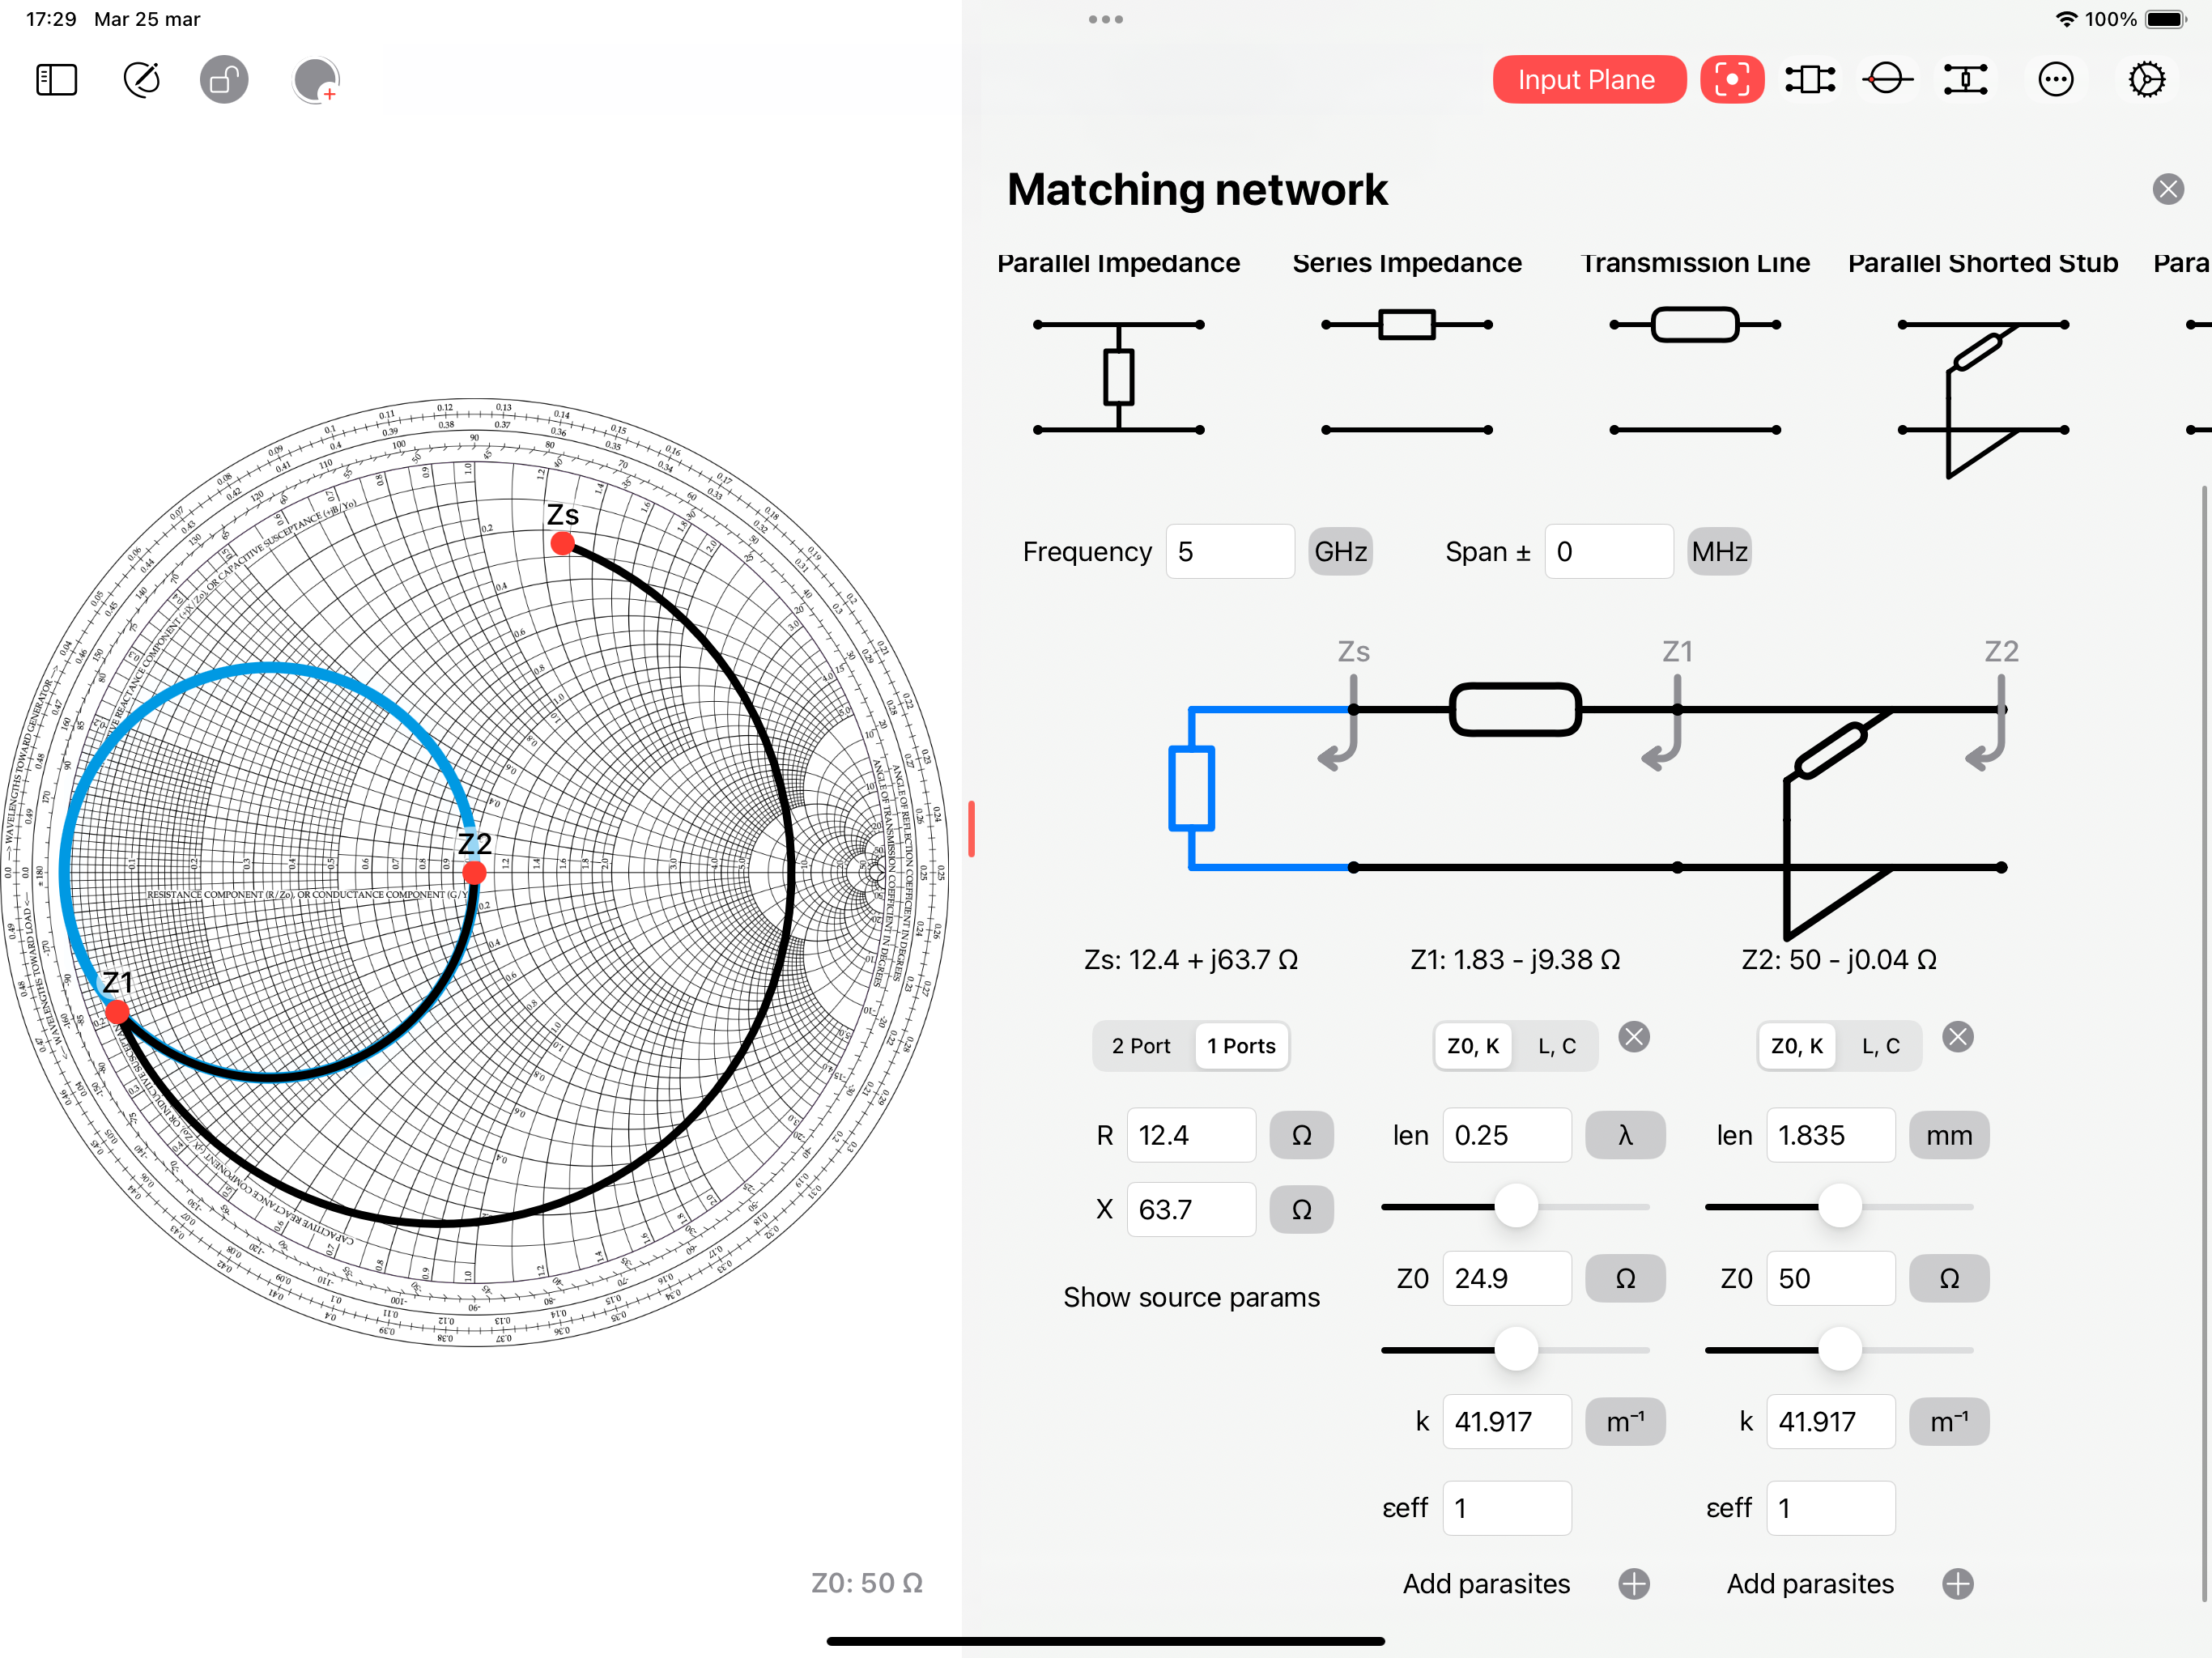Select Z0, K mode for transmission line

point(1473,1046)
